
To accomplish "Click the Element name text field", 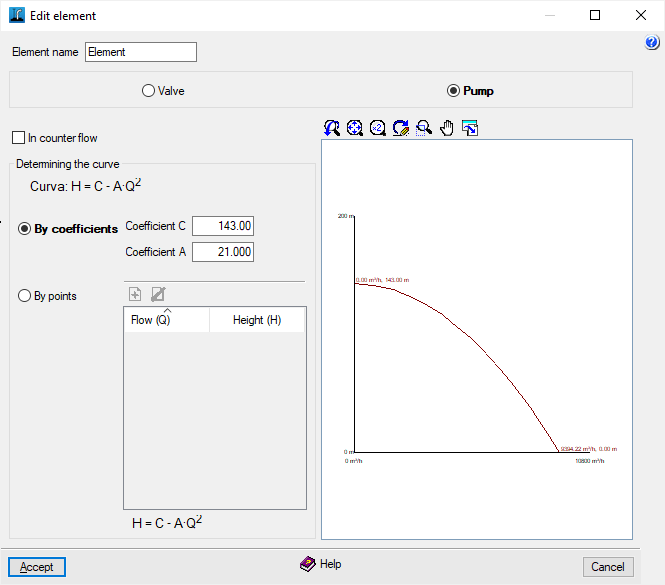I will tap(141, 52).
